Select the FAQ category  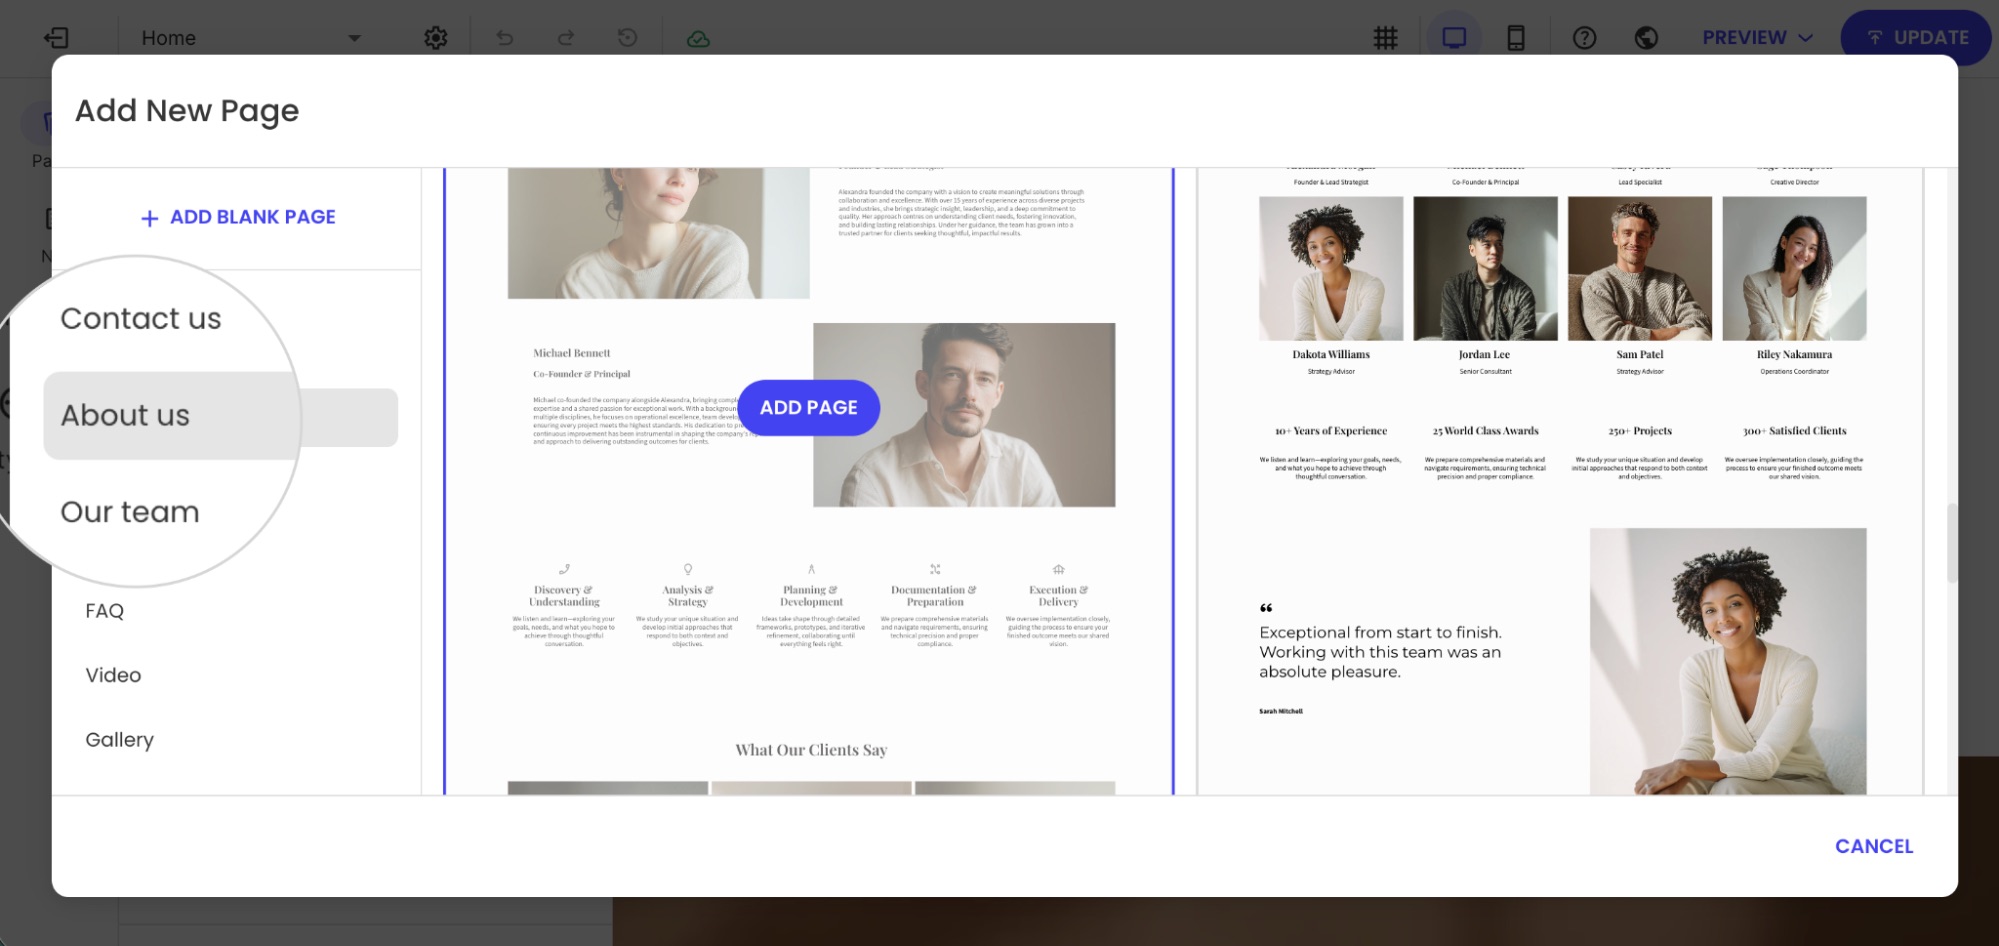tap(105, 611)
